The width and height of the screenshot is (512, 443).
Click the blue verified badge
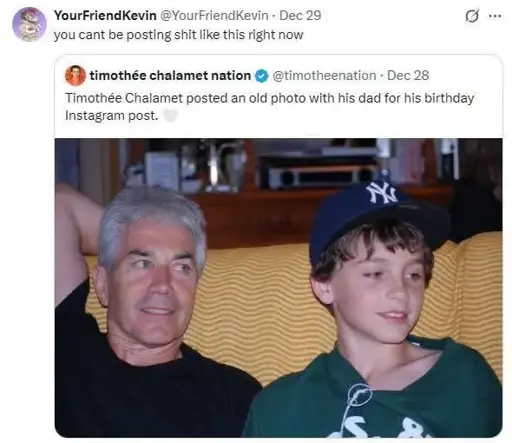point(262,76)
